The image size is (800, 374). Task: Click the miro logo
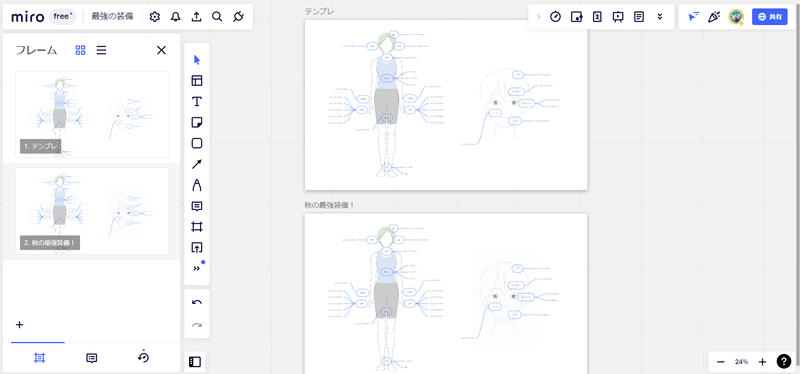point(28,17)
